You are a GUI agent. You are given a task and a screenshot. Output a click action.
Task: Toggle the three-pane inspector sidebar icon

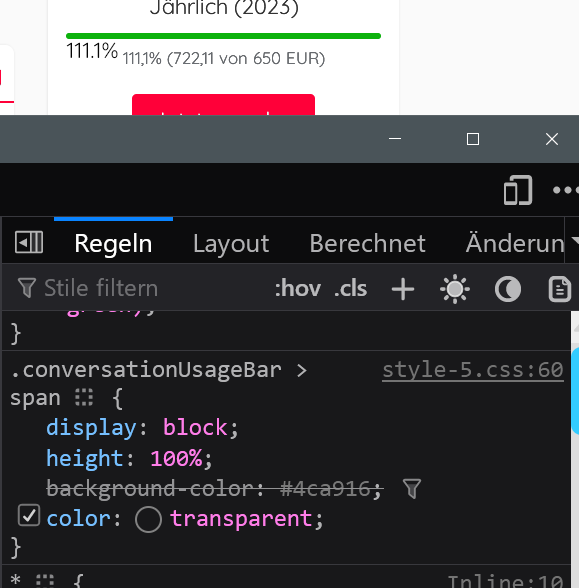[29, 242]
